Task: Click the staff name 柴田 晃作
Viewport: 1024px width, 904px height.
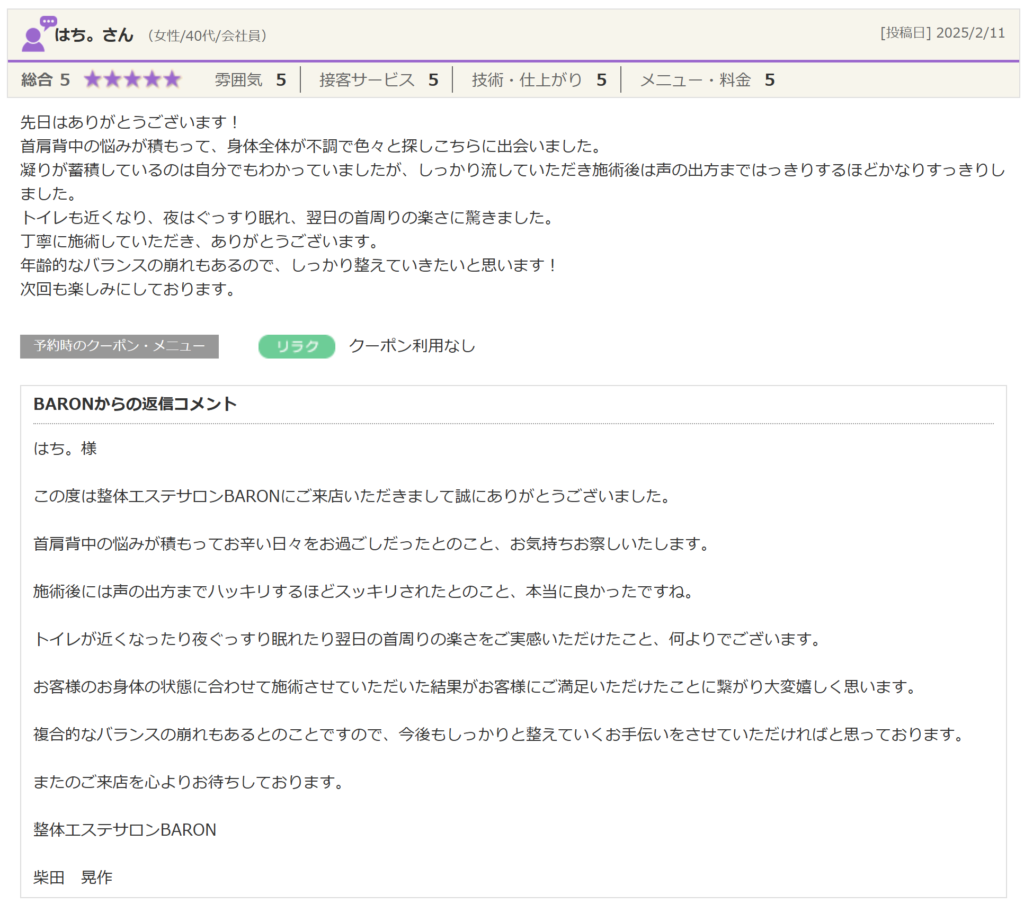Action: pos(73,877)
